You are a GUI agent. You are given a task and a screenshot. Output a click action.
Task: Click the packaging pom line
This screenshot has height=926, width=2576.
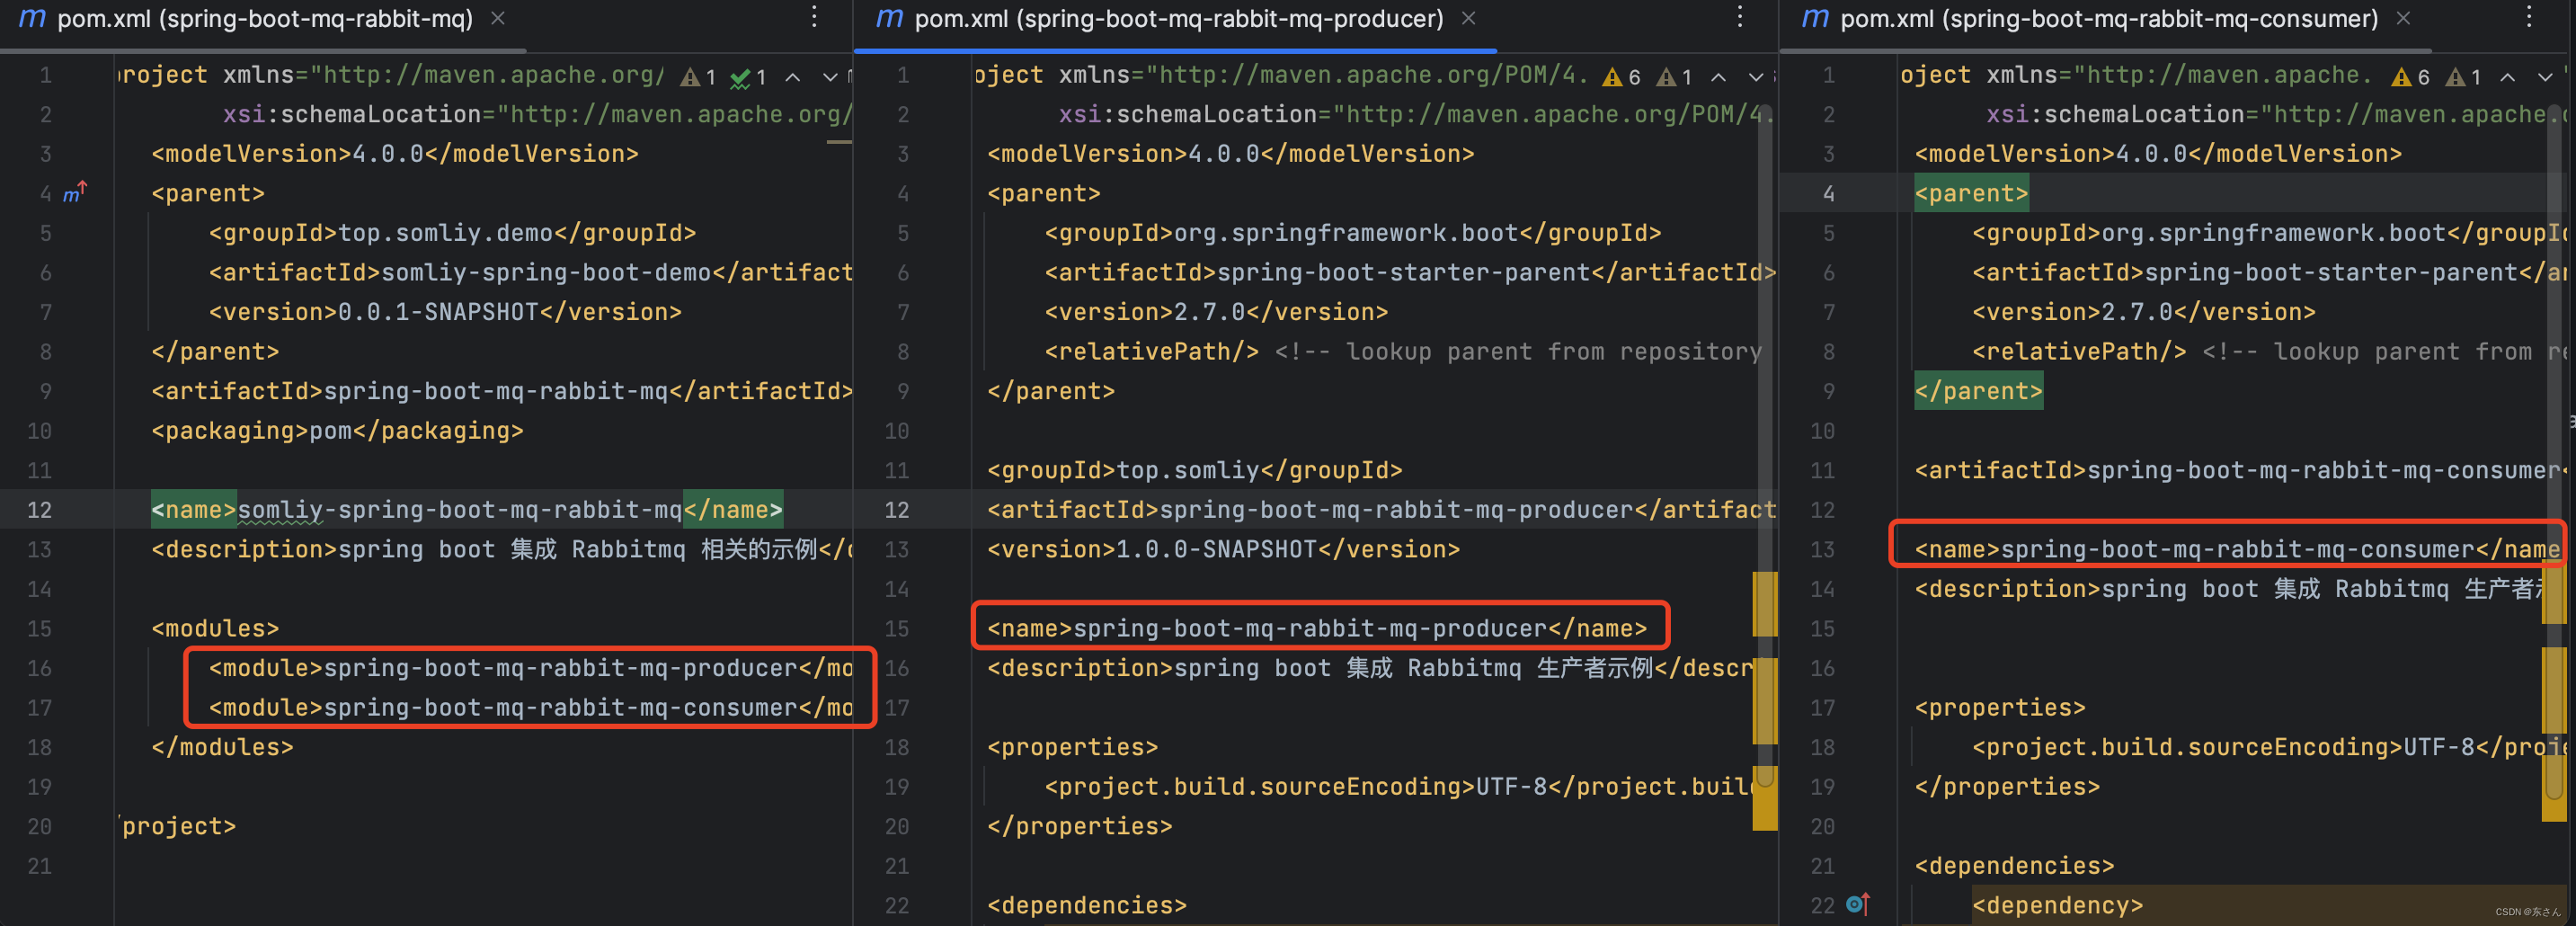click(337, 431)
